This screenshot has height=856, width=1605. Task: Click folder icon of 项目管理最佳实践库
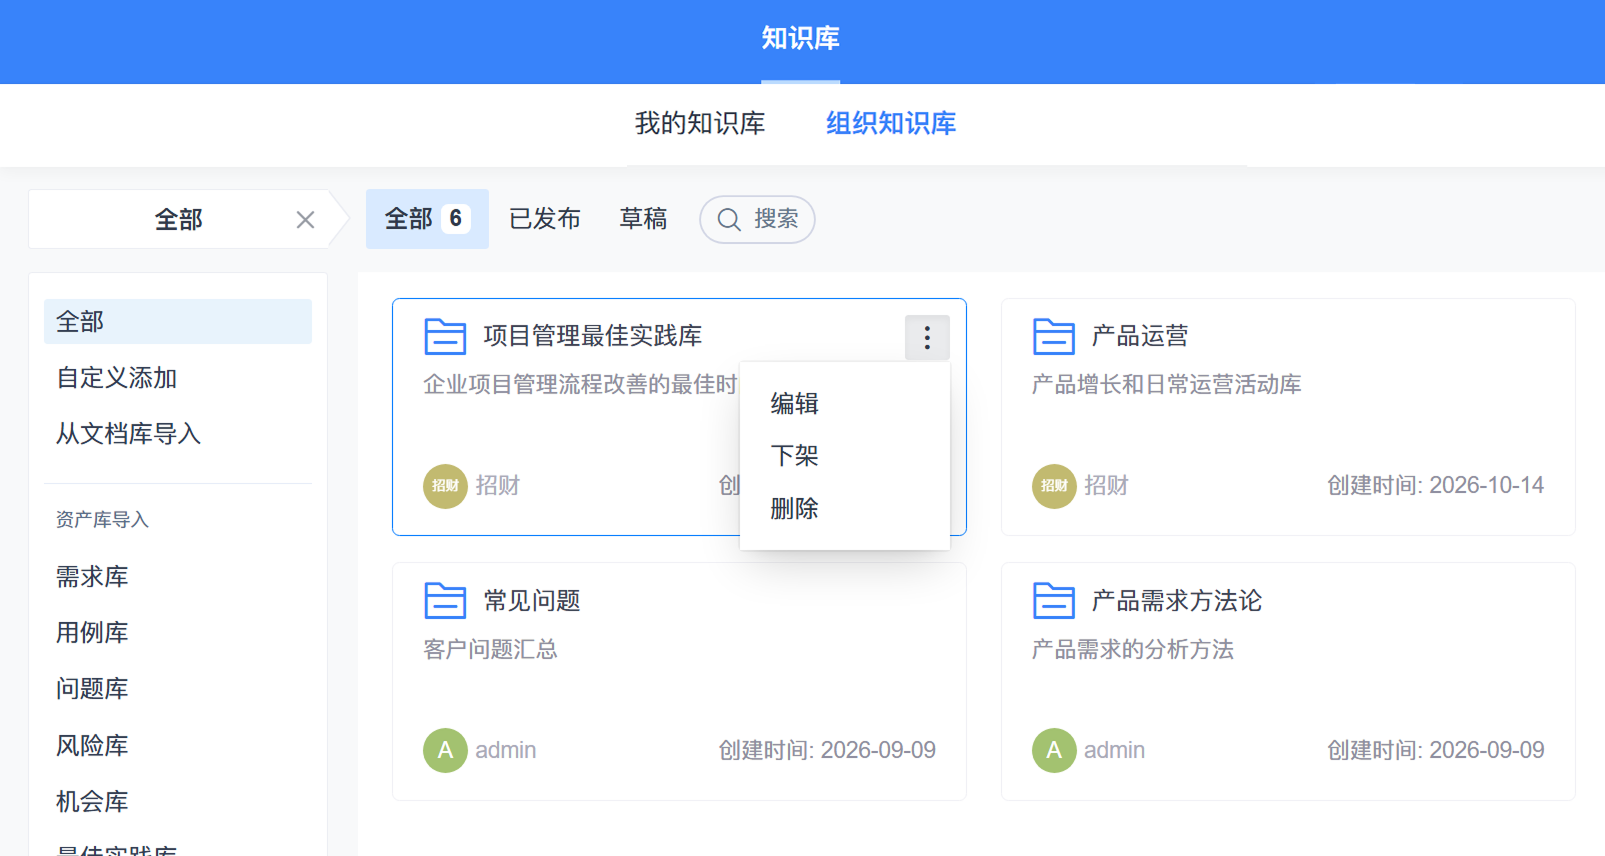coord(445,336)
